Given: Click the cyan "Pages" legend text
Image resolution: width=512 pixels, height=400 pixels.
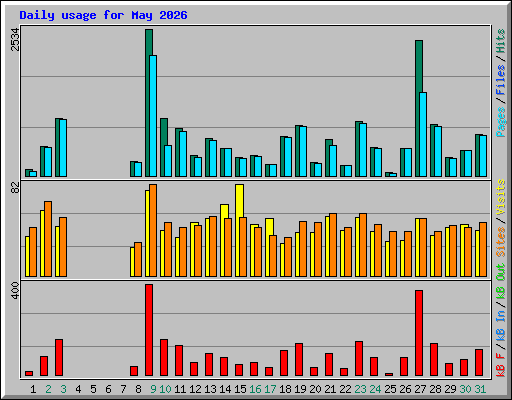Looking at the screenshot, I should 501,122.
